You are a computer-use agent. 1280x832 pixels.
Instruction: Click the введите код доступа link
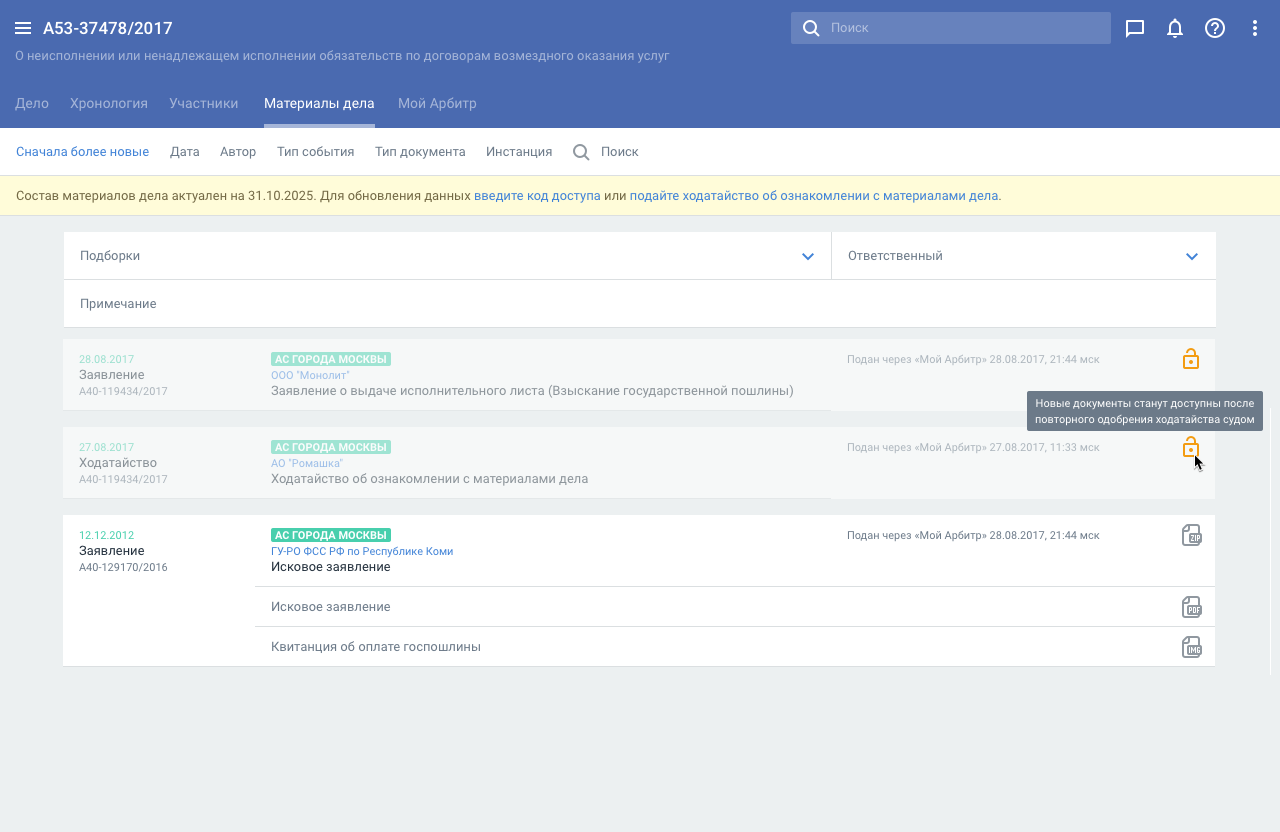tap(537, 196)
